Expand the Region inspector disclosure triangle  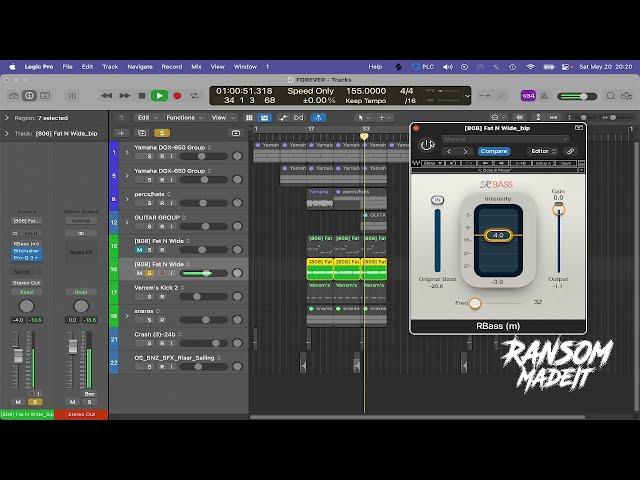tap(7, 118)
